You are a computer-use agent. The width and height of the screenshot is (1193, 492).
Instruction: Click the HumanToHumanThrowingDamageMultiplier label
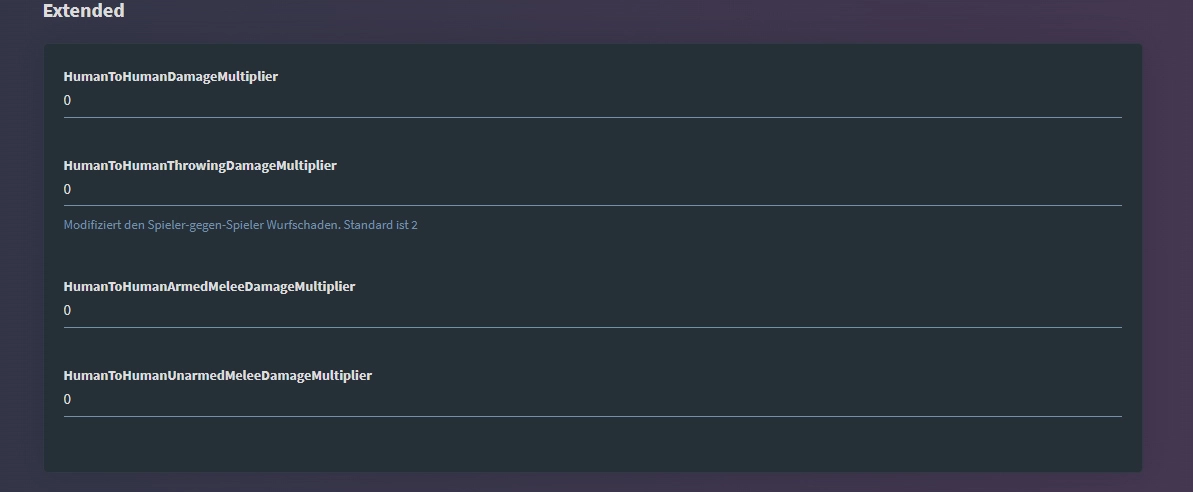[x=200, y=166]
